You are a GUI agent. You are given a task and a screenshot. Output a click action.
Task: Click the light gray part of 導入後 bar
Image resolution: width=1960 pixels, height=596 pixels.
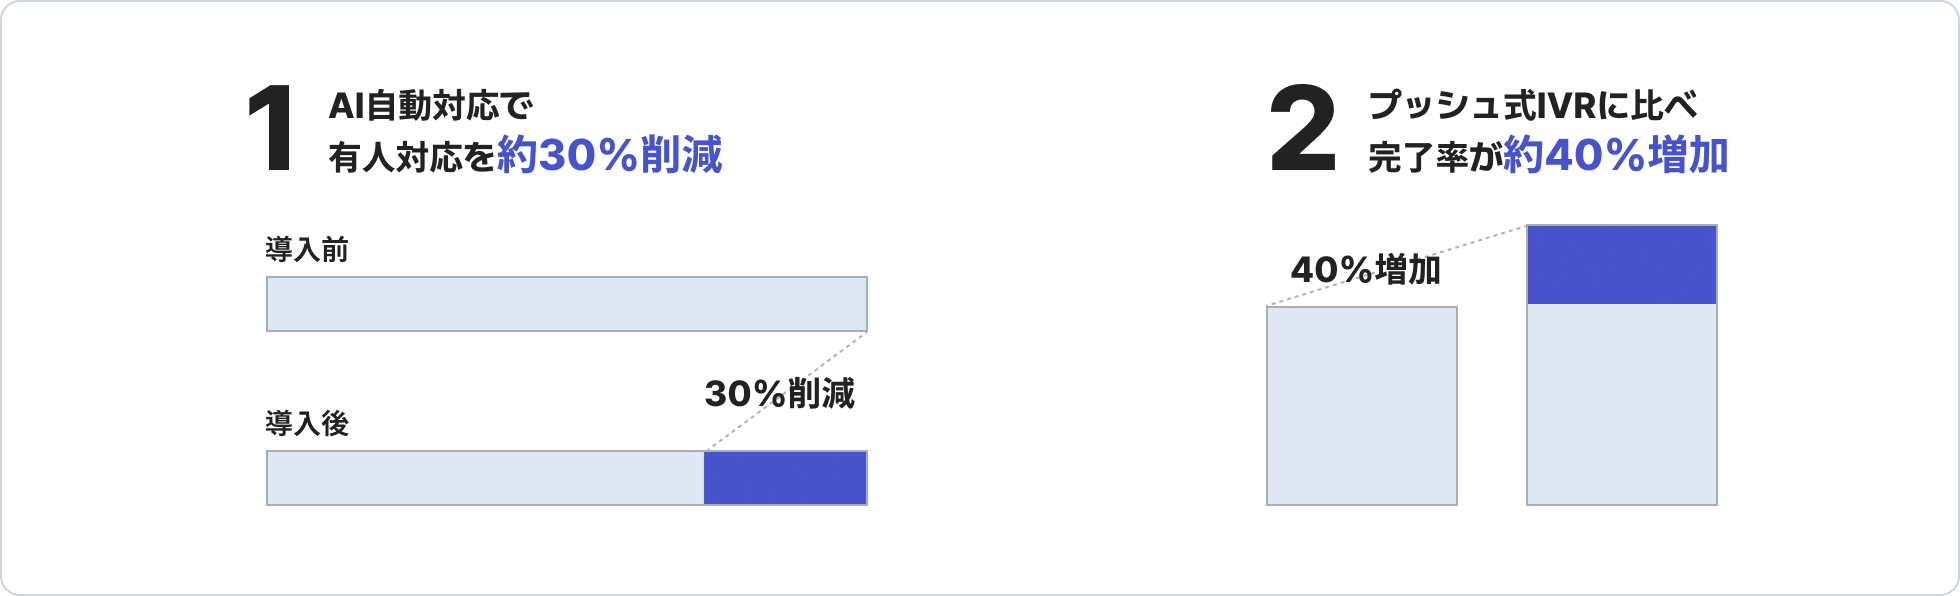point(485,478)
